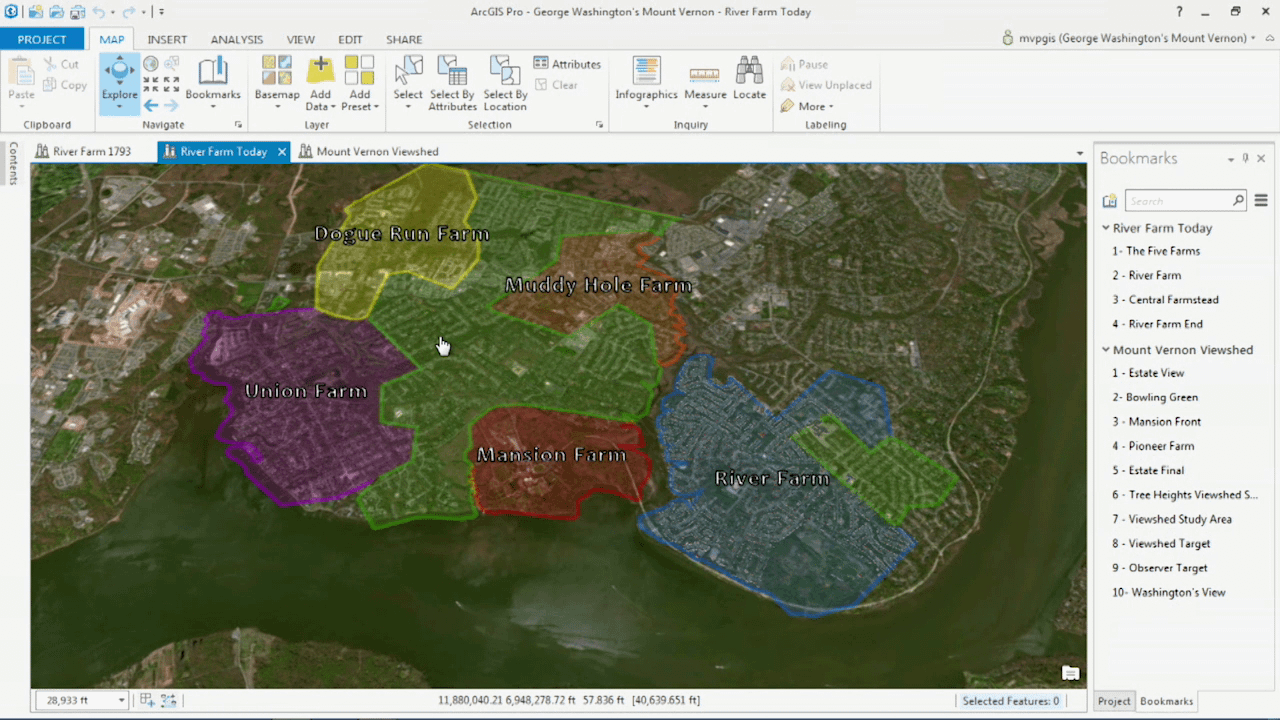The image size is (1280, 720).
Task: Open the PROJECT tab
Action: click(x=42, y=39)
